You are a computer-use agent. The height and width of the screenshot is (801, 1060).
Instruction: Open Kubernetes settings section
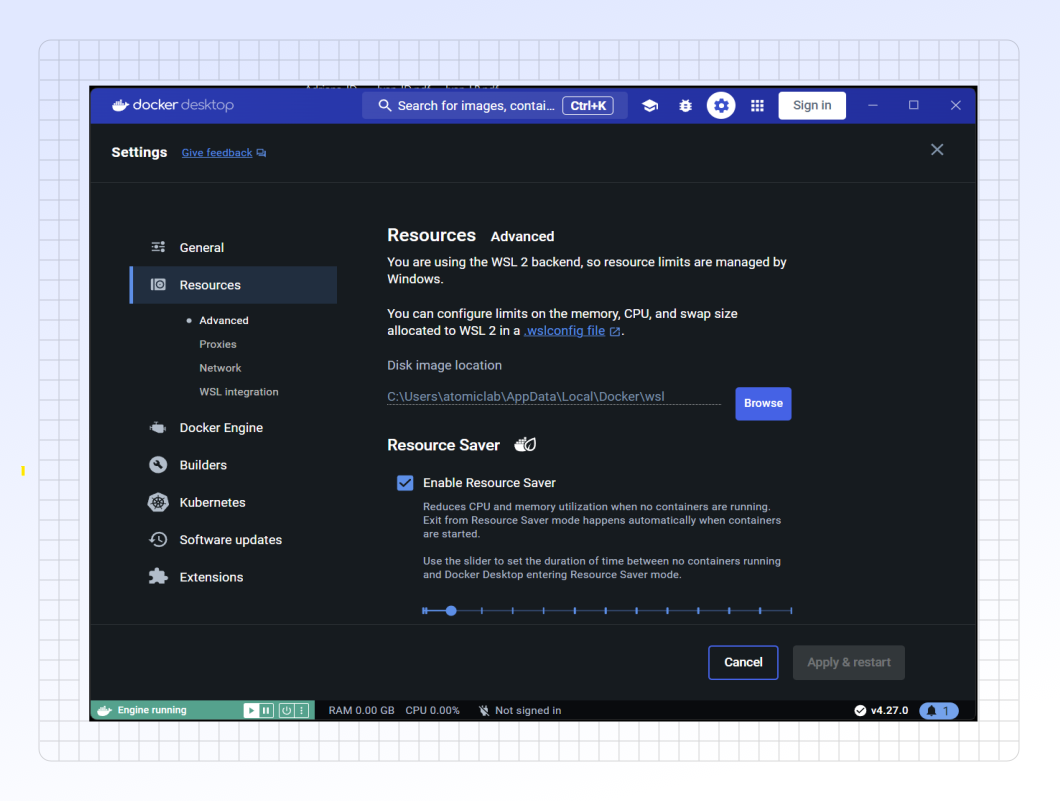click(x=212, y=503)
